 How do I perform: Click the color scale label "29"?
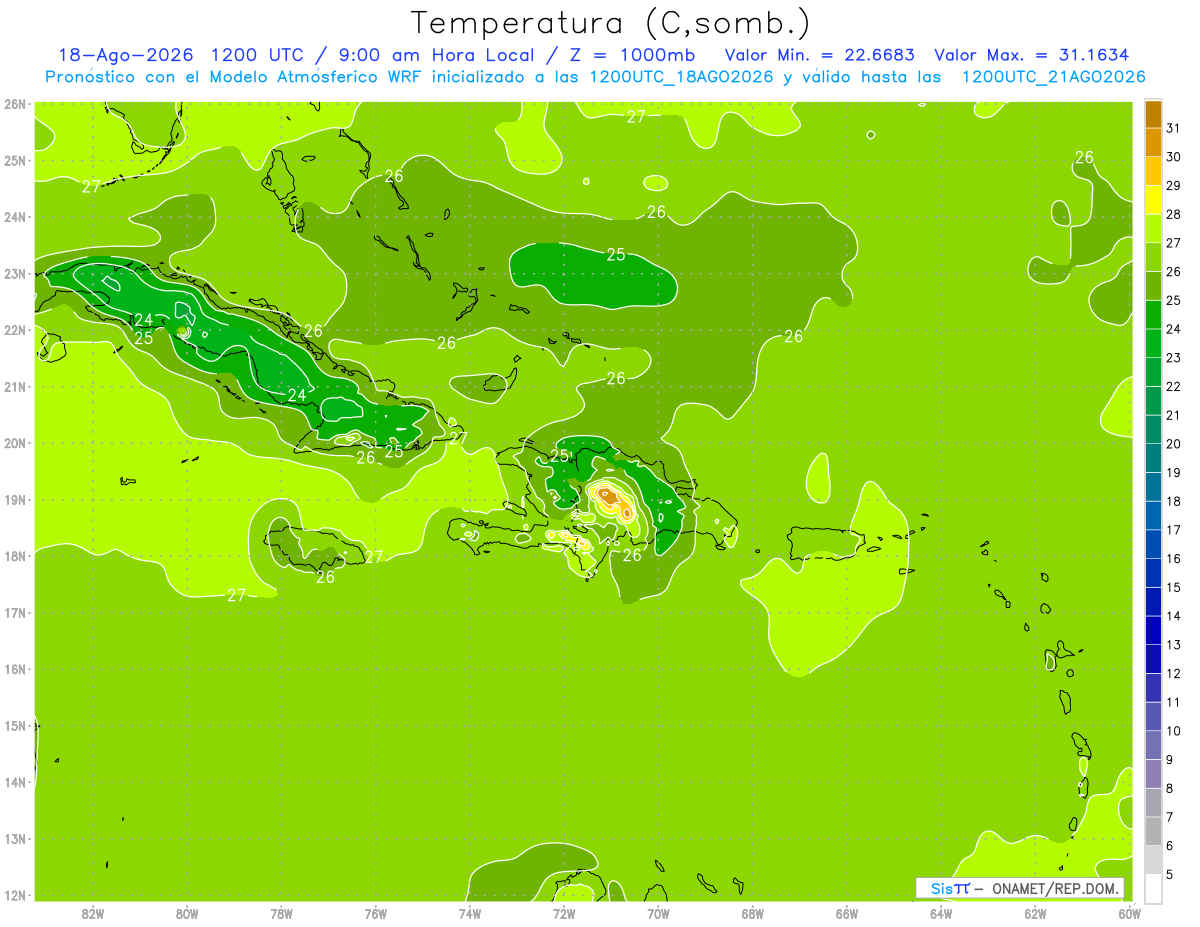point(1173,186)
